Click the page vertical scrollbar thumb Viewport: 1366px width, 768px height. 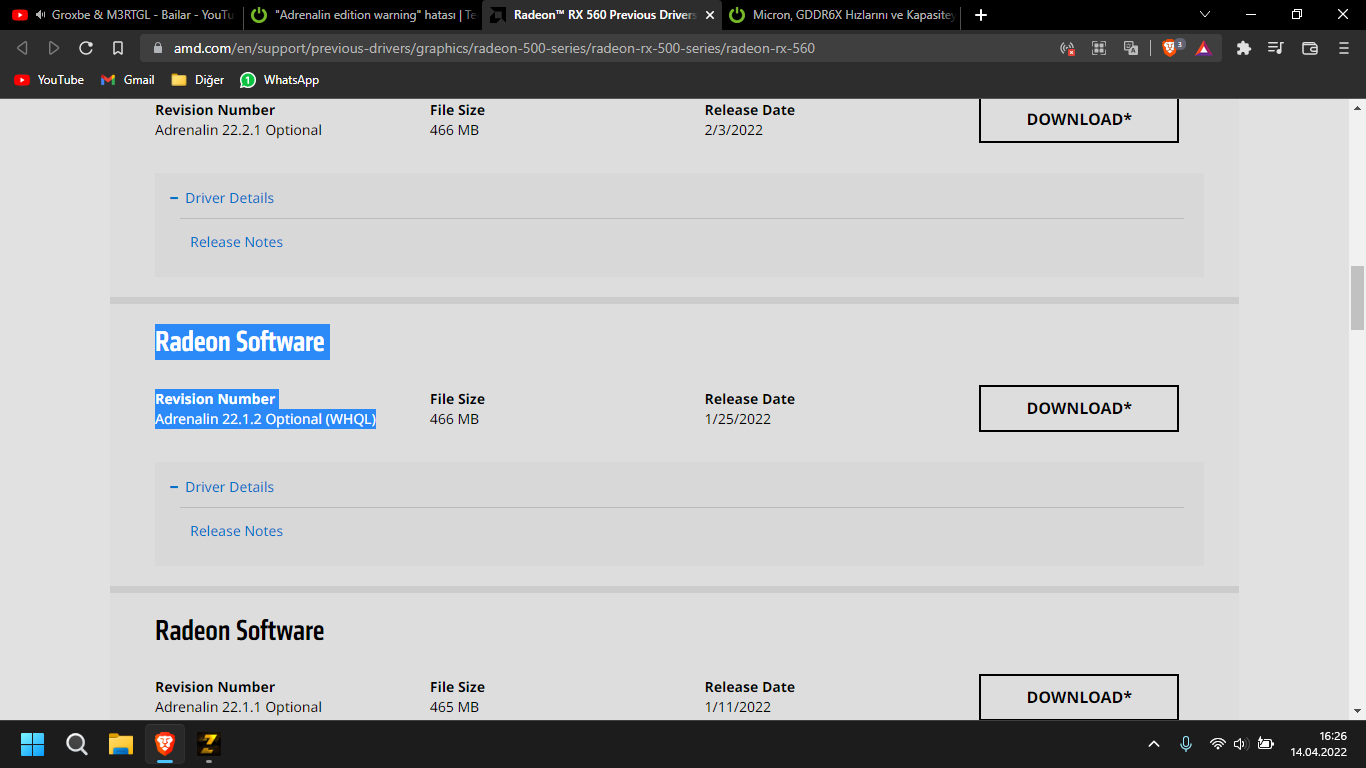click(x=1357, y=297)
